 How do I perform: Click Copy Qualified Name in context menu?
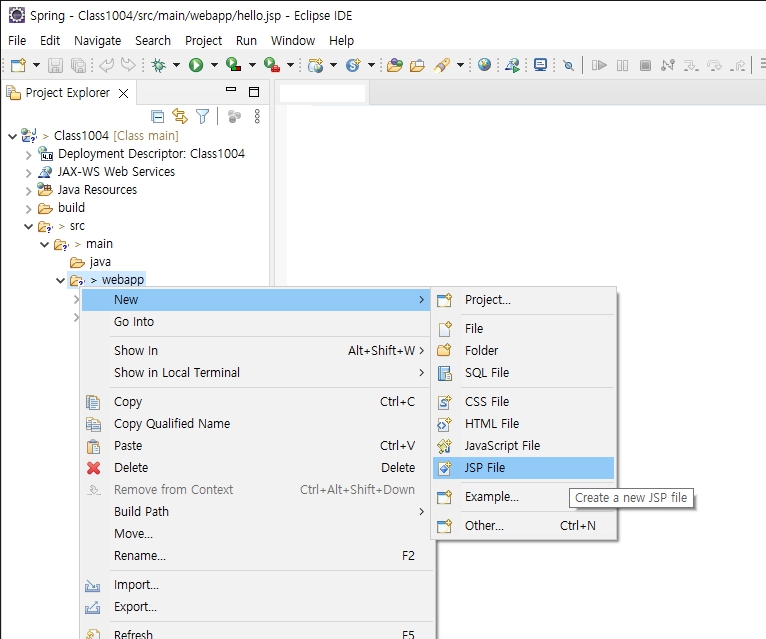point(256,424)
